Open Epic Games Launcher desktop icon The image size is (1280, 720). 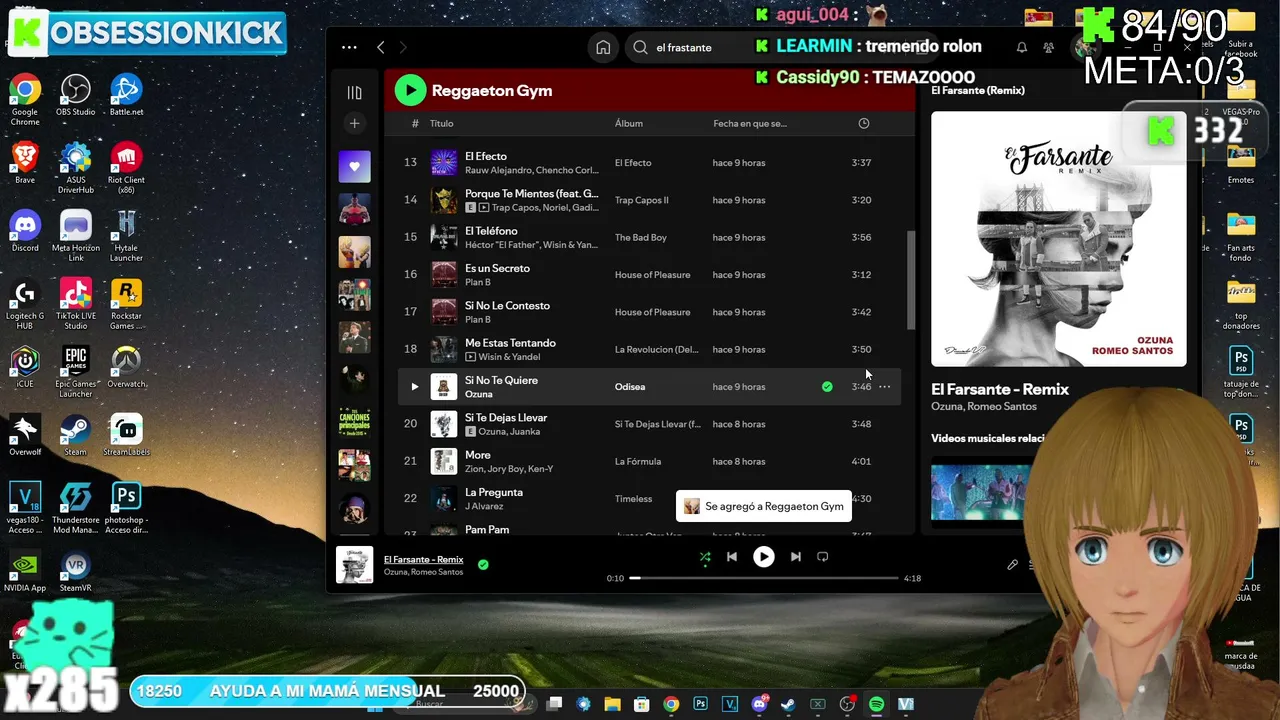(76, 372)
